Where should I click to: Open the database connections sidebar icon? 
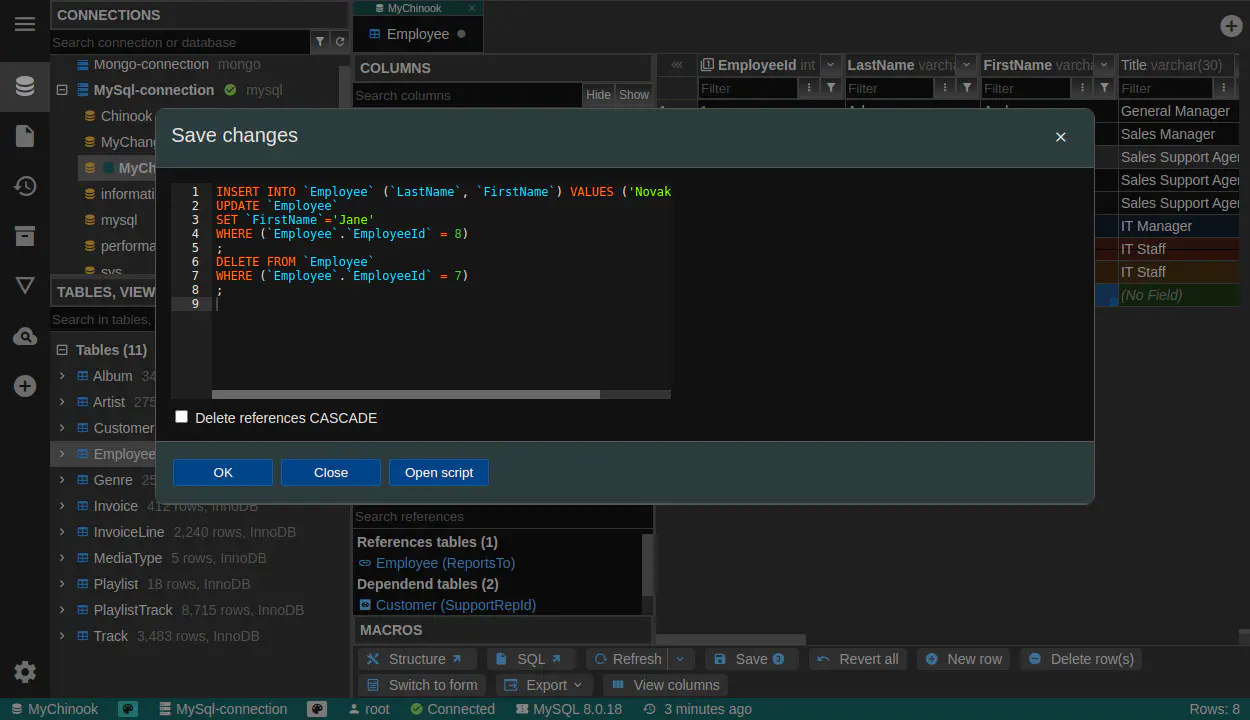[25, 86]
